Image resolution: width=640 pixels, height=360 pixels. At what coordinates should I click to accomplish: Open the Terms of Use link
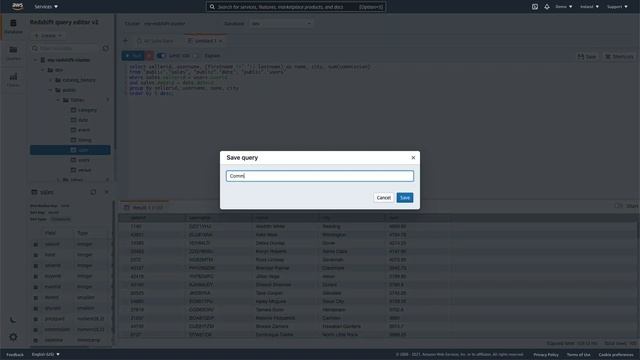578,355
